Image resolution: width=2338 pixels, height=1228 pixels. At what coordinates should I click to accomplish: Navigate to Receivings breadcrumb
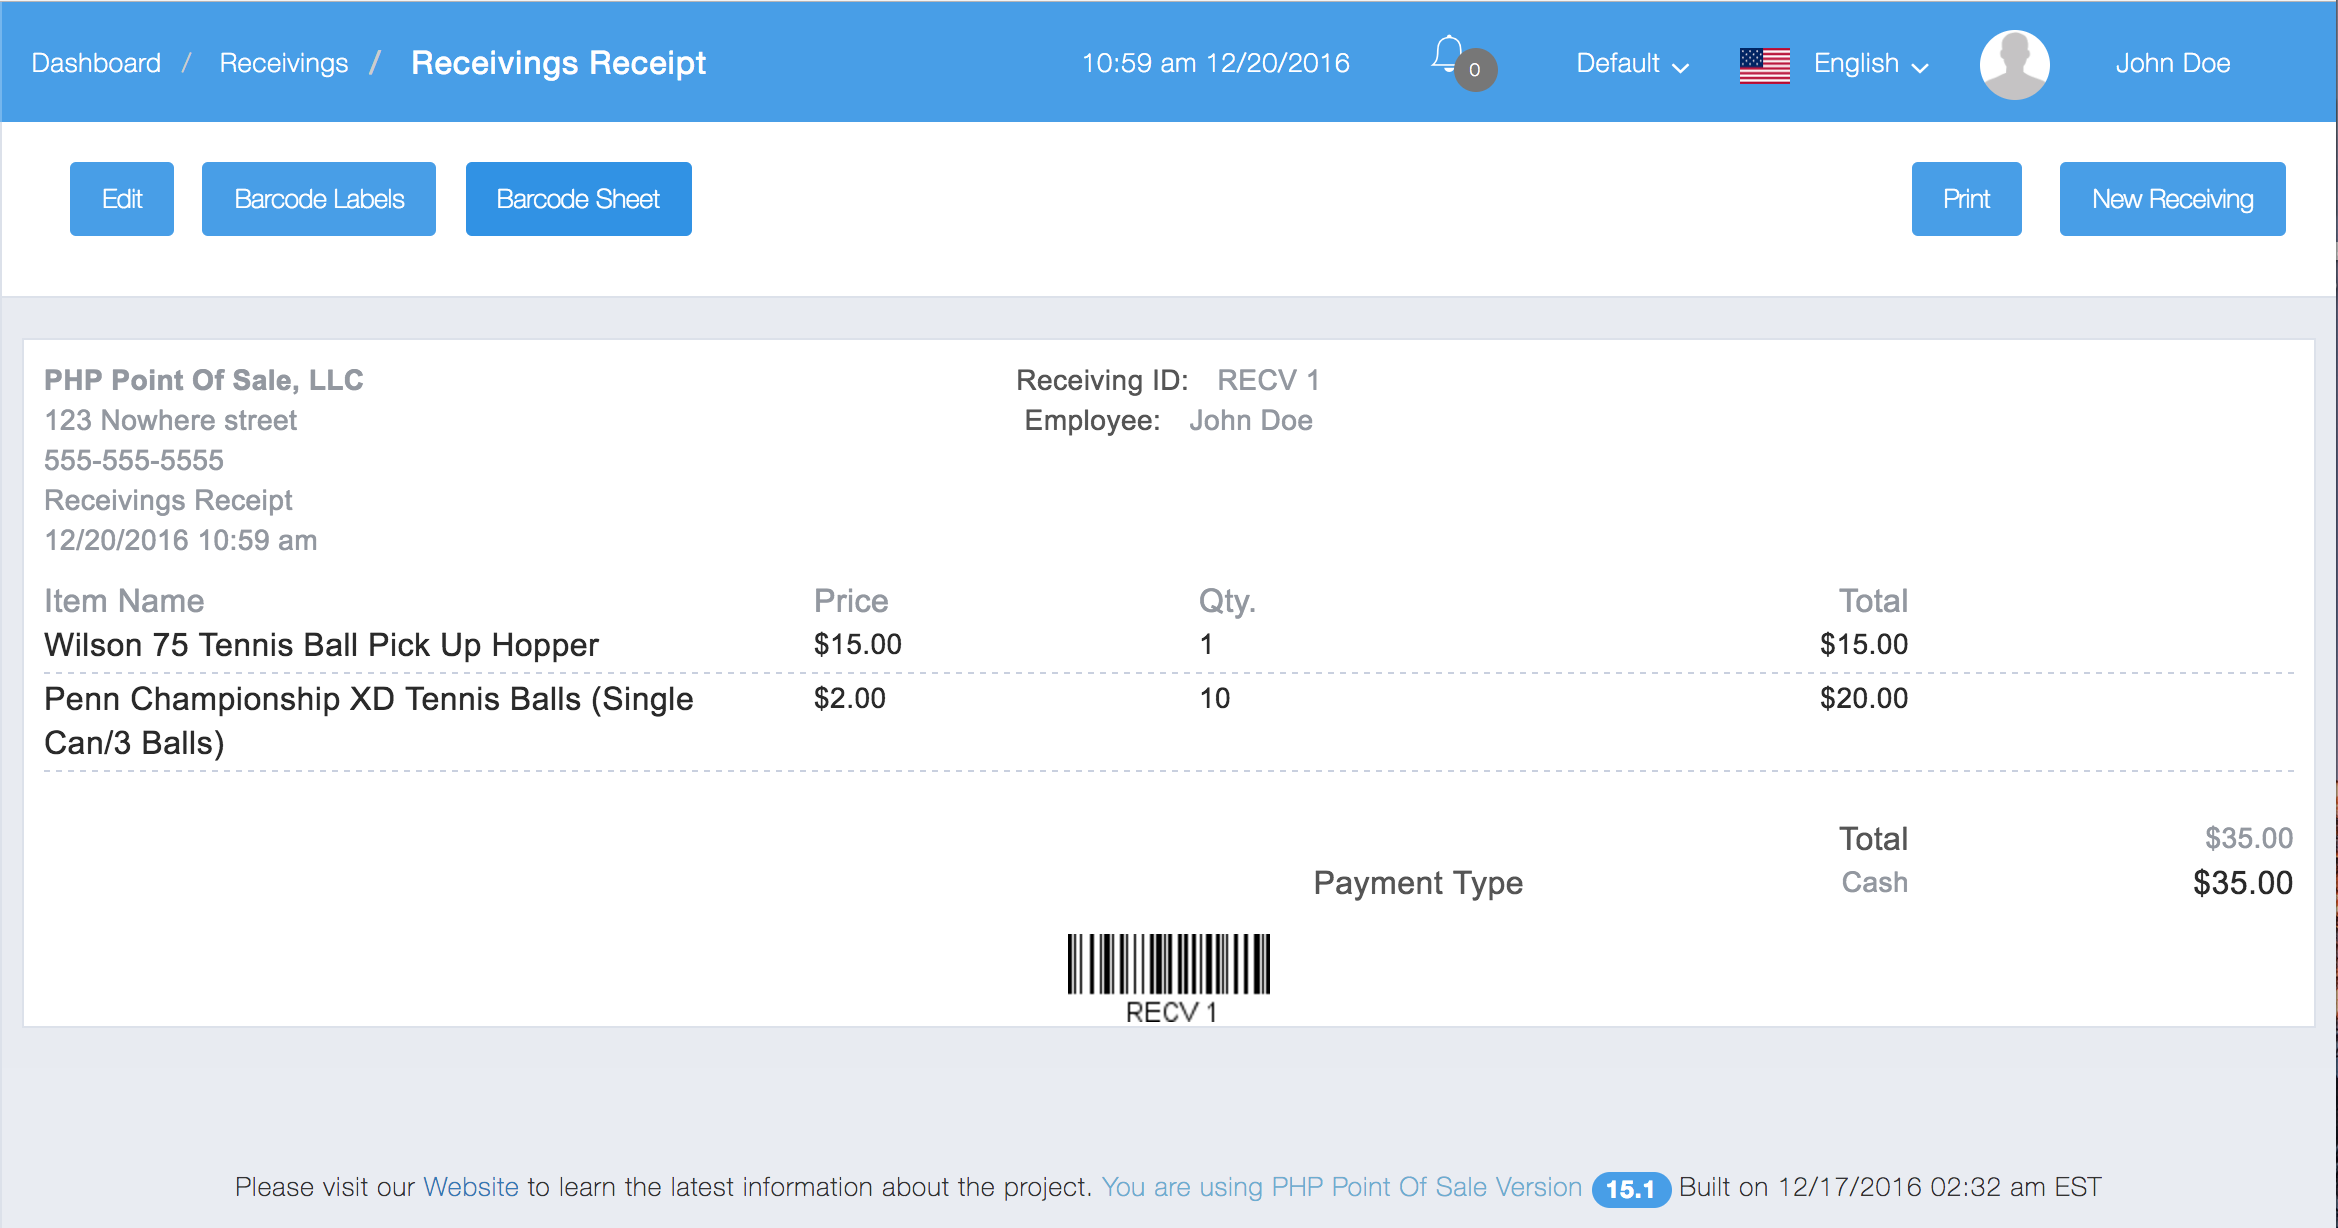(284, 63)
